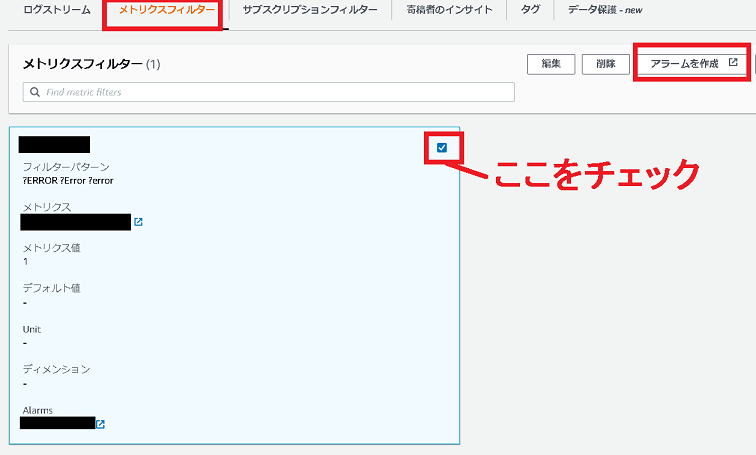Viewport: 756px width, 455px height.
Task: Open the external link icon under Alarms
Action: coord(100,424)
